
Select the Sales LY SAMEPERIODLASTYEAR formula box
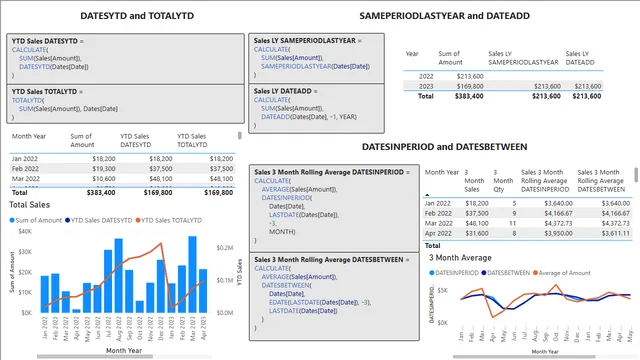[x=316, y=58]
